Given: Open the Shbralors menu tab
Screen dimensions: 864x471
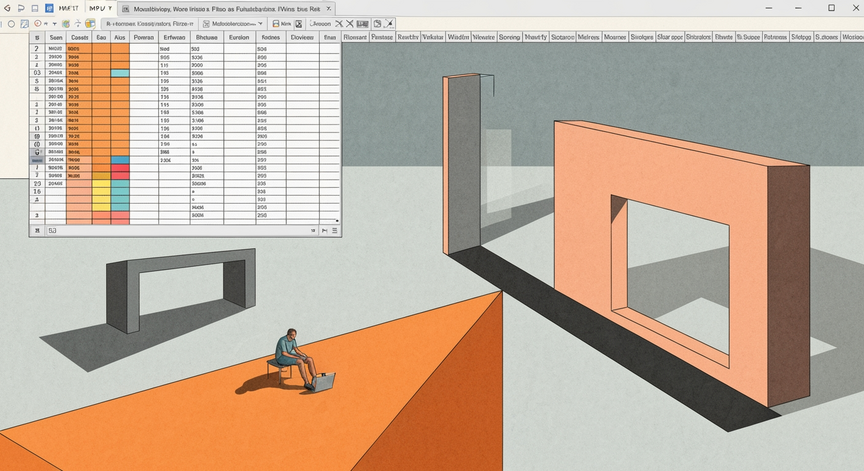Looking at the screenshot, I should click(x=698, y=37).
